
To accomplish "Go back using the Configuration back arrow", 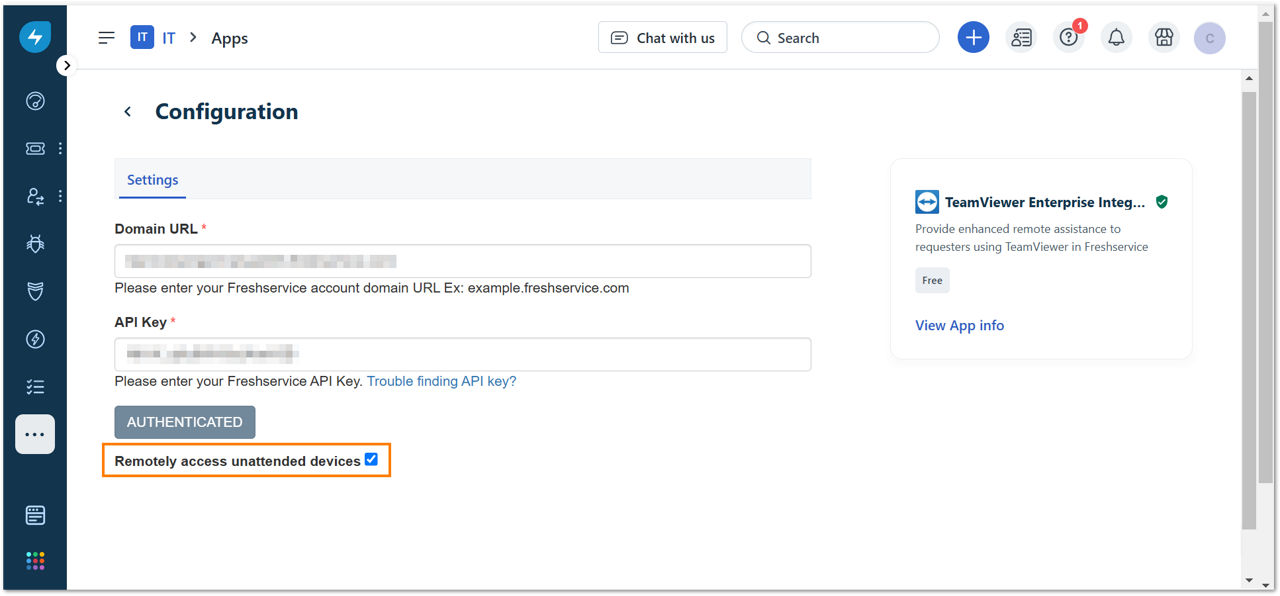I will (127, 112).
